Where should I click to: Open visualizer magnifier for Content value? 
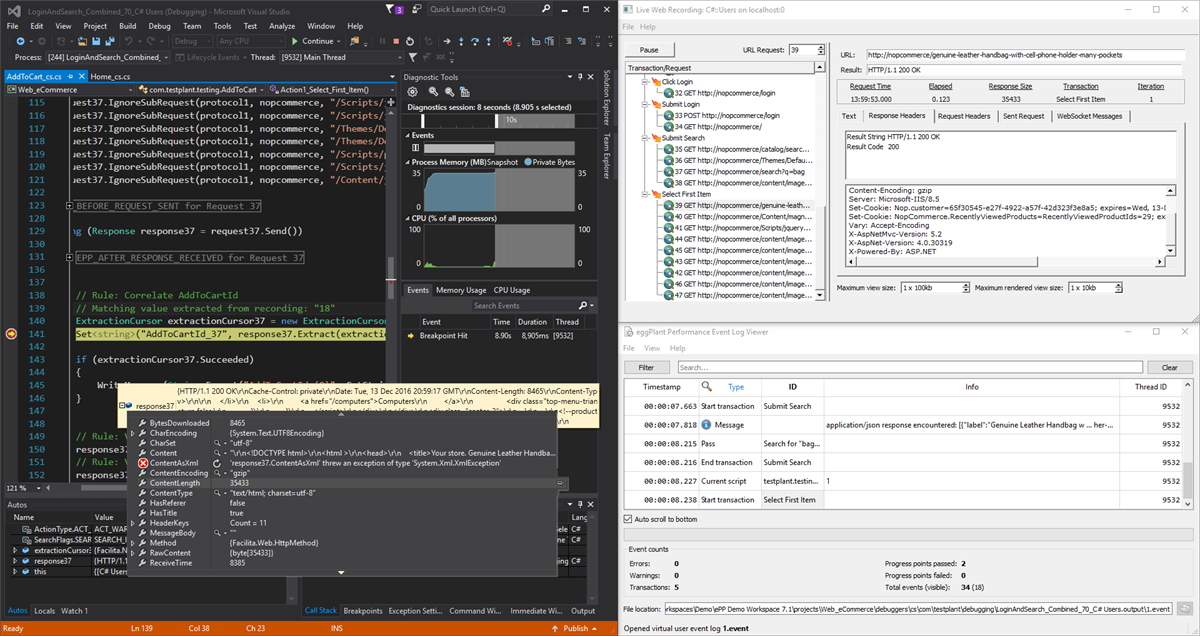click(217, 453)
